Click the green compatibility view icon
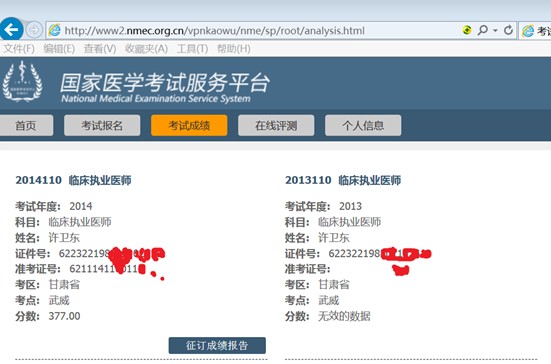This screenshot has width=551, height=364. pos(467,30)
